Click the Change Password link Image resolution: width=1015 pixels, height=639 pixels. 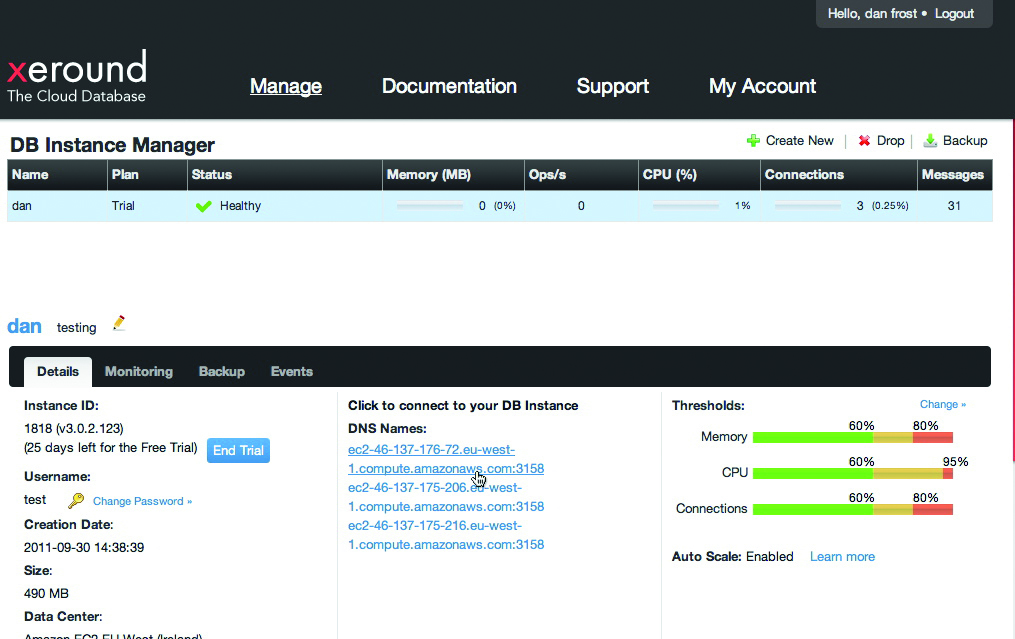coord(142,501)
